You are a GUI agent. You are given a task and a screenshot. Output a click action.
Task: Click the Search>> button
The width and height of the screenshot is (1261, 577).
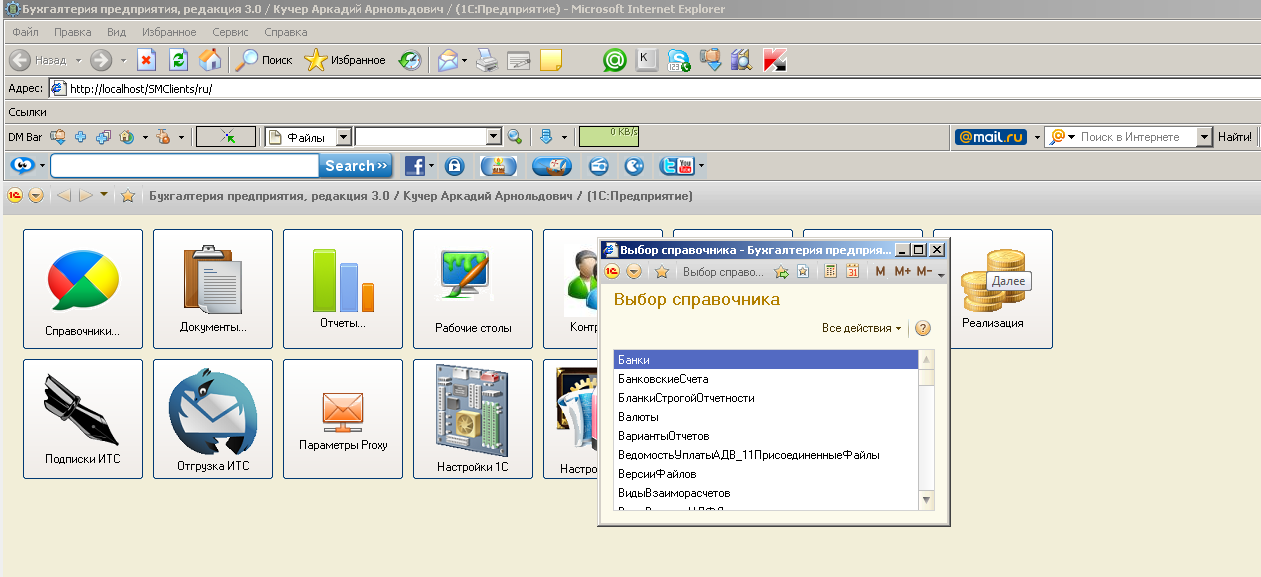pyautogui.click(x=357, y=166)
